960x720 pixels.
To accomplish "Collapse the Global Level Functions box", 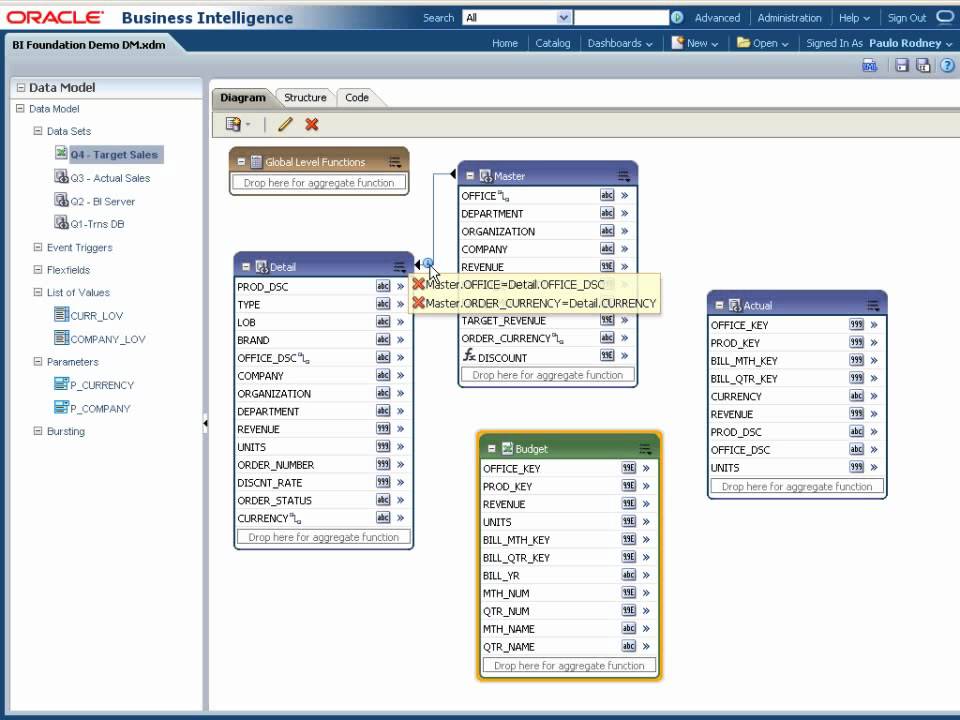I will [241, 162].
